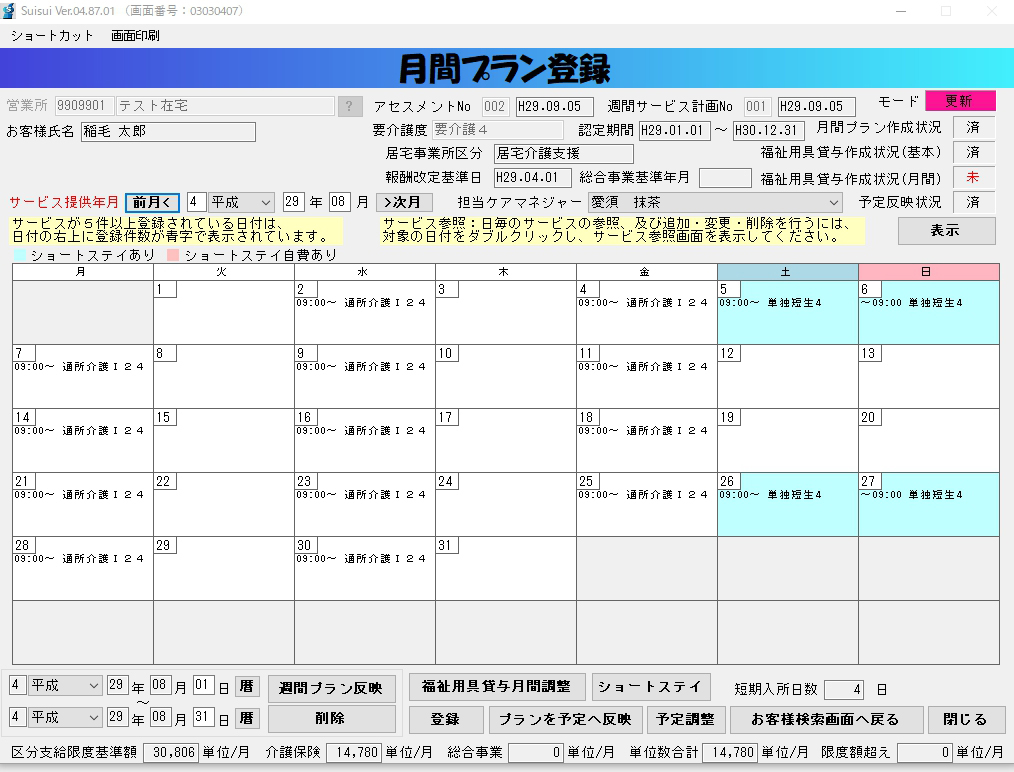Click the 登録 button
Viewport: 1014px width, 772px height.
click(x=446, y=719)
